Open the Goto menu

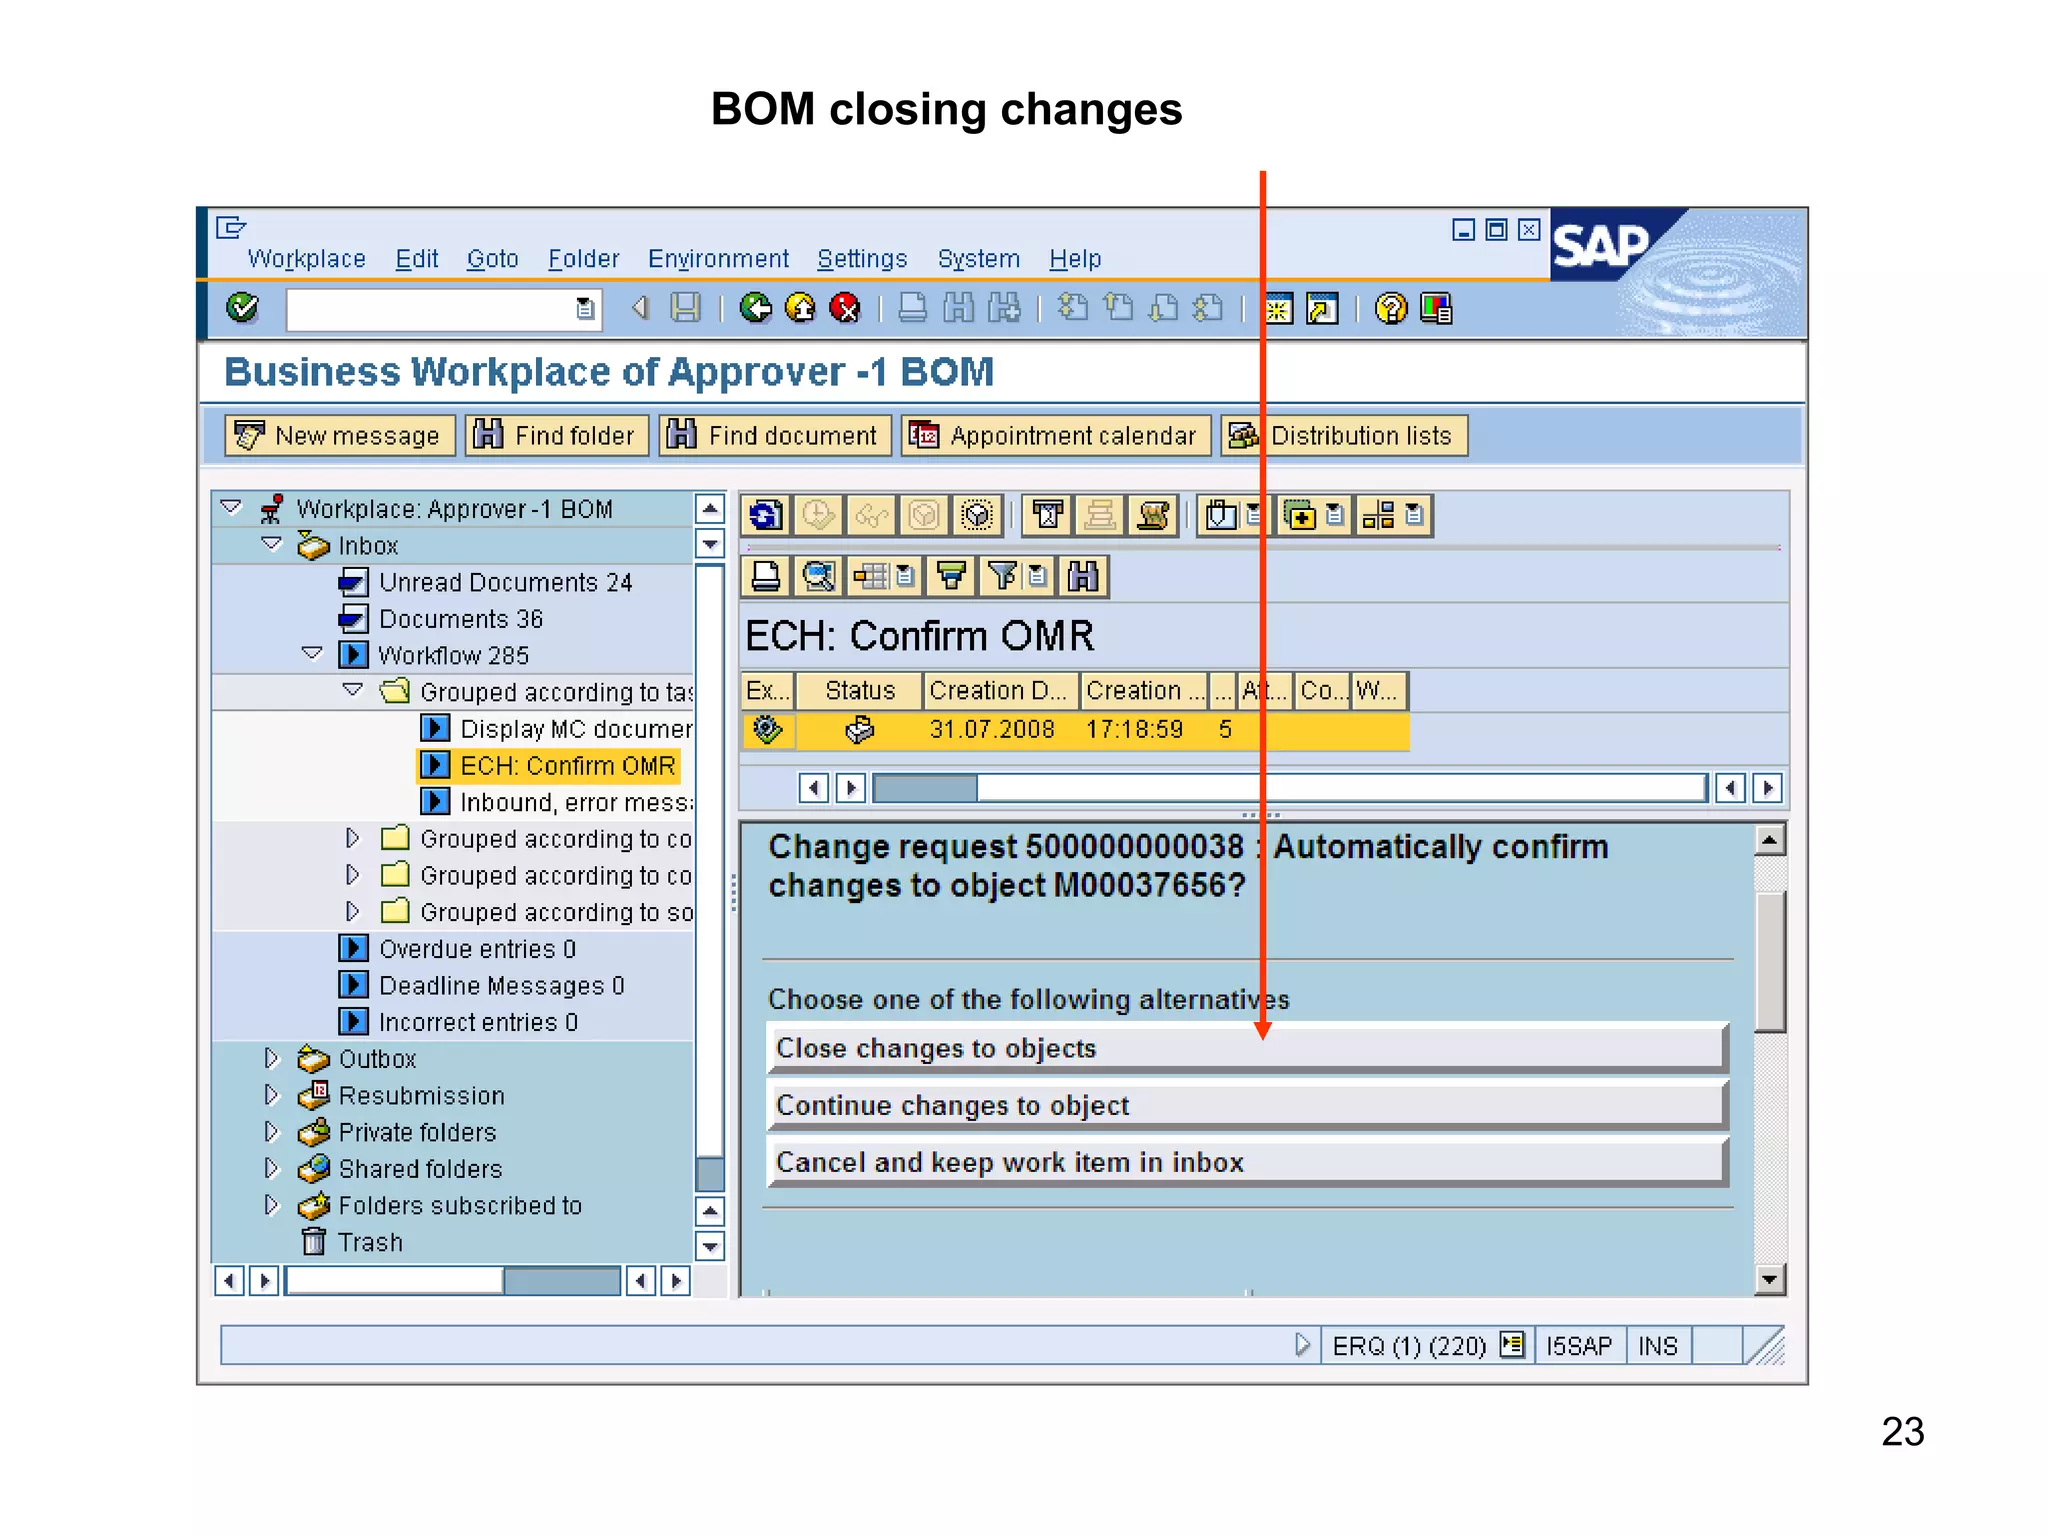[x=492, y=259]
